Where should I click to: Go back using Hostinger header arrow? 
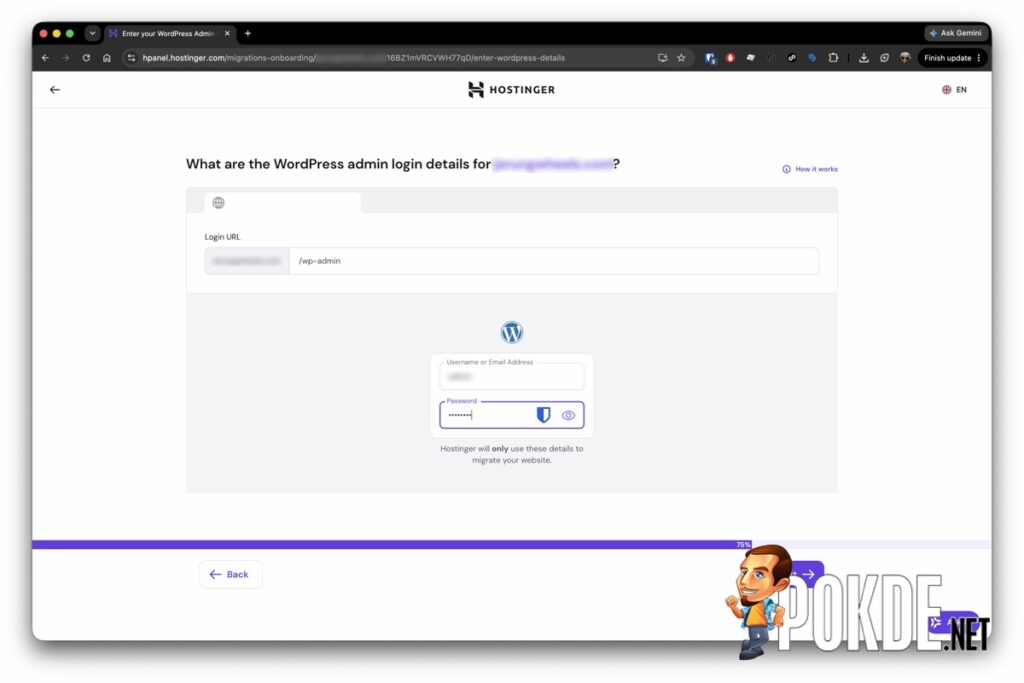click(55, 89)
